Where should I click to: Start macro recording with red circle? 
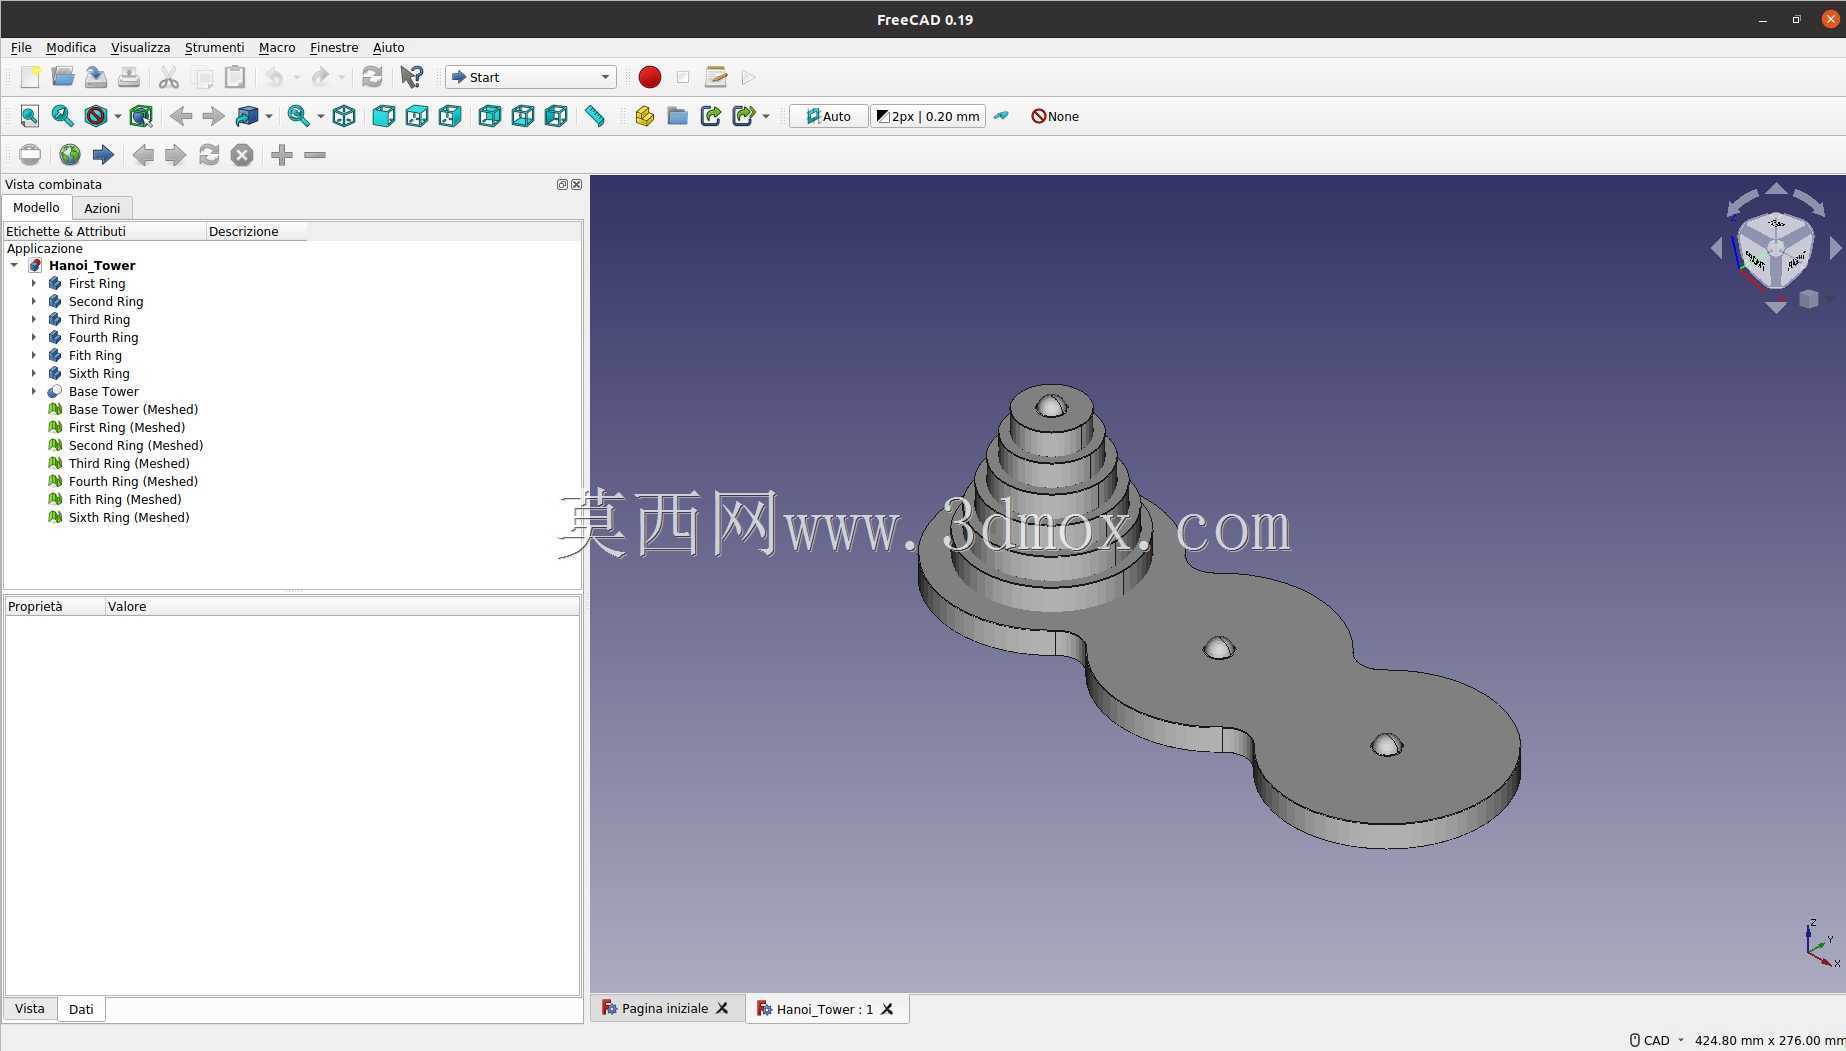pyautogui.click(x=650, y=77)
